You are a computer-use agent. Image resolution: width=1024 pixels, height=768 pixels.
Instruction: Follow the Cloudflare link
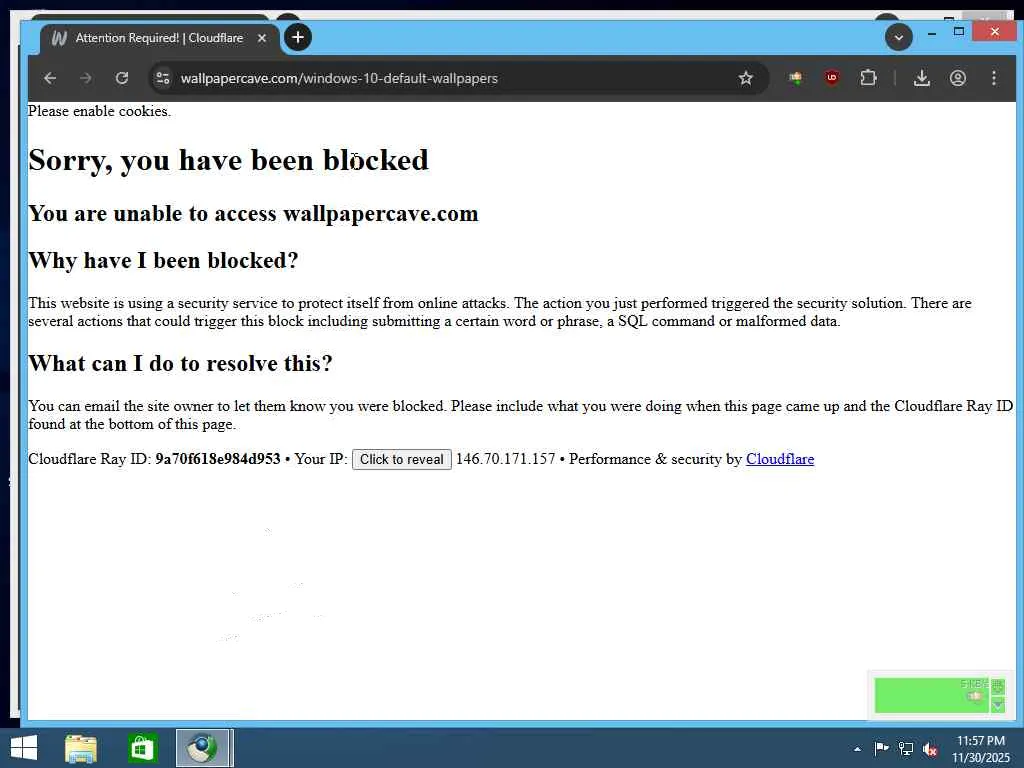click(x=780, y=459)
